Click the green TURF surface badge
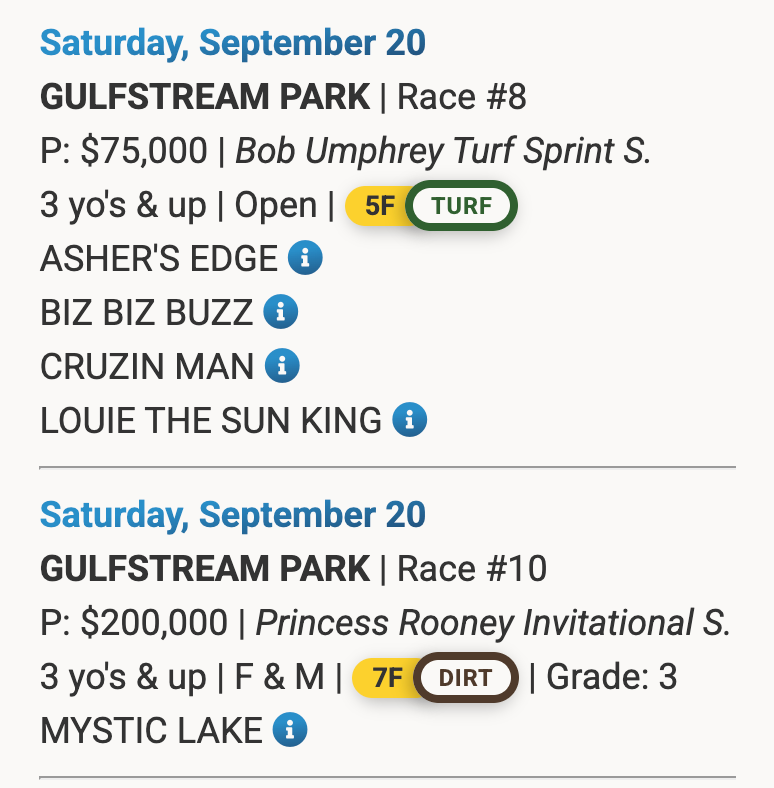This screenshot has width=774, height=788. tap(462, 207)
